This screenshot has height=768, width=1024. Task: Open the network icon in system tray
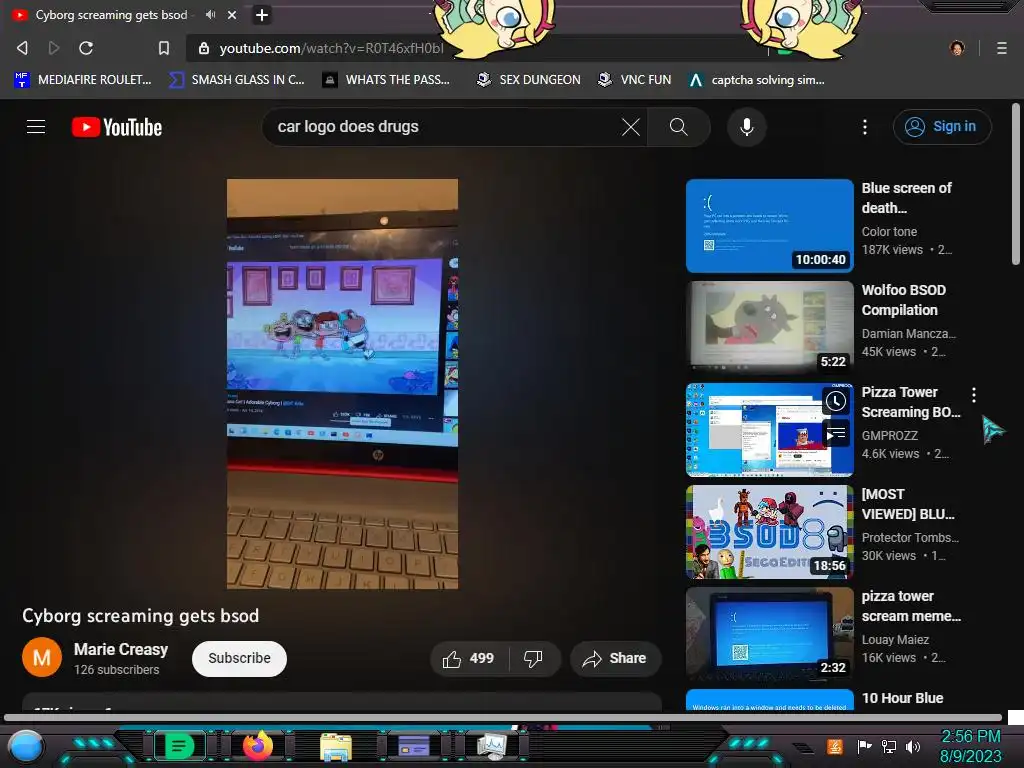point(889,746)
